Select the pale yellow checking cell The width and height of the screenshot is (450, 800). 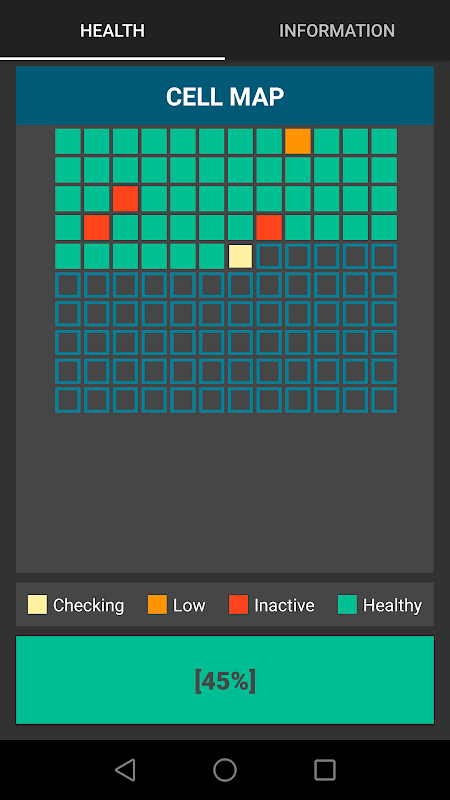point(240,256)
